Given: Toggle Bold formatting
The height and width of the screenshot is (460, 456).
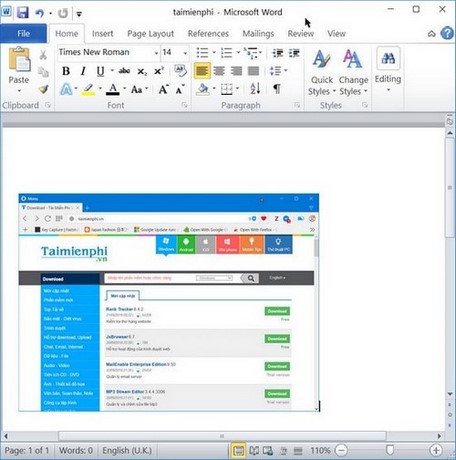Looking at the screenshot, I should pos(66,71).
